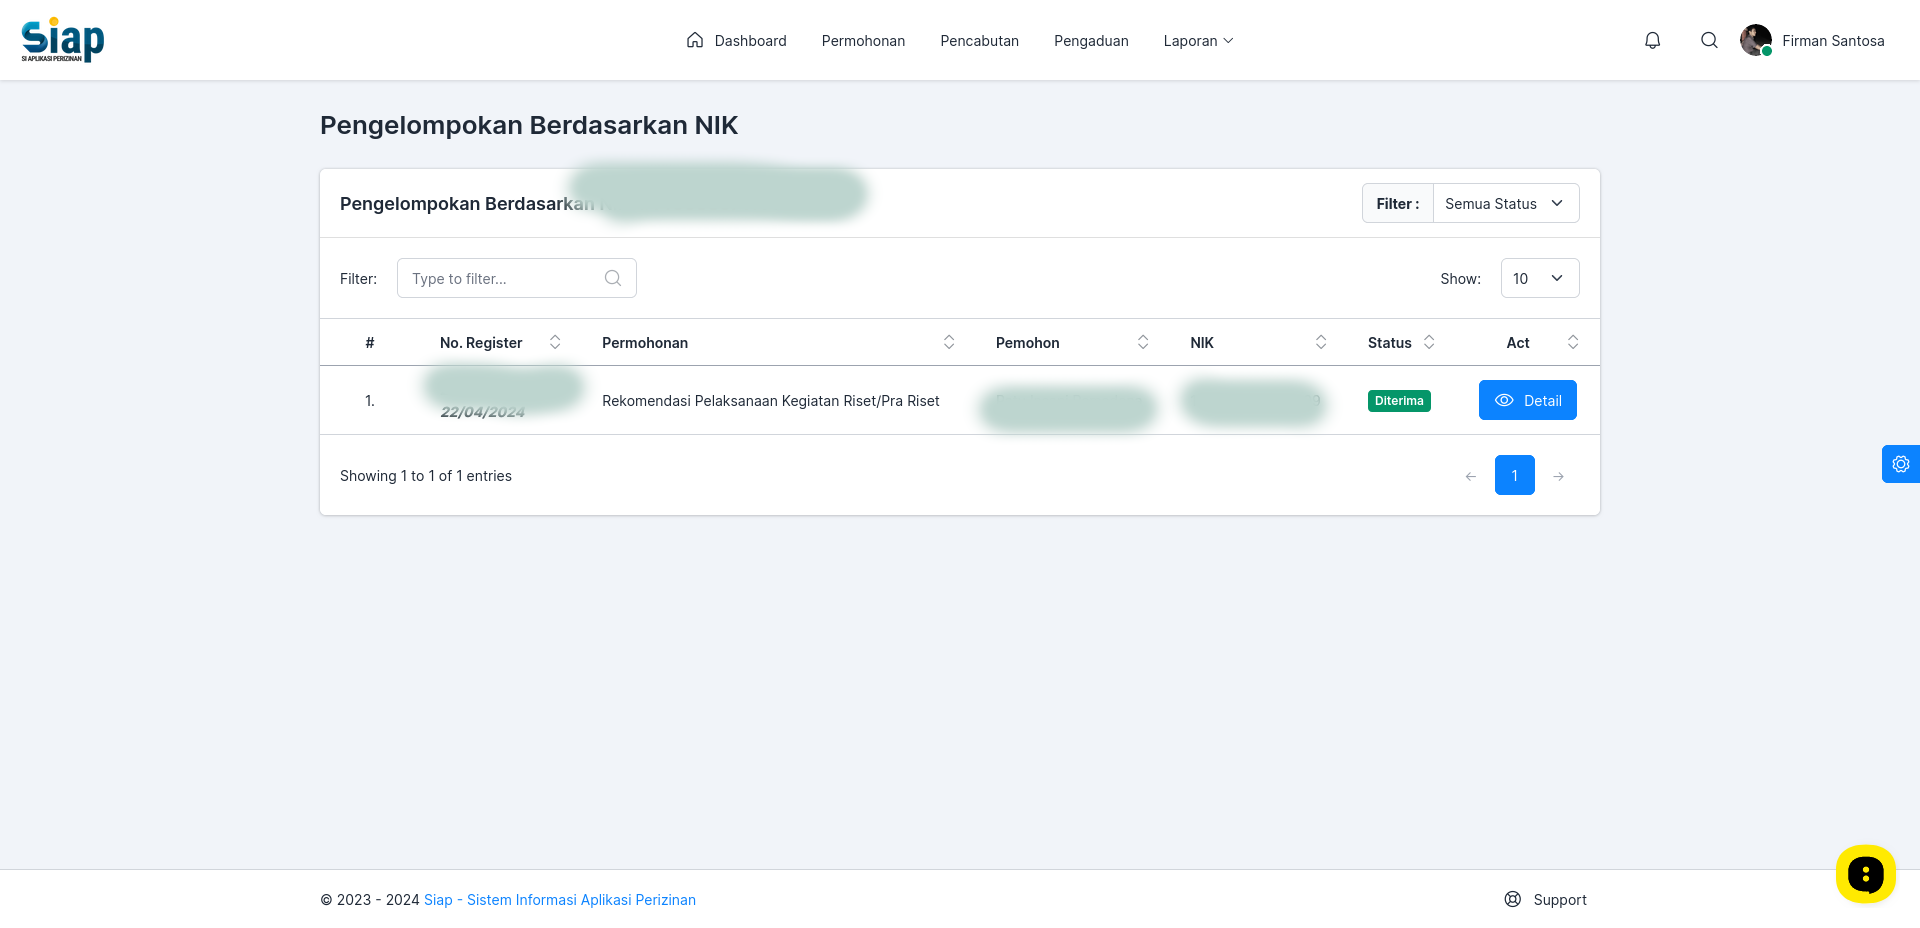Open the Show 10 entries dropdown

tap(1540, 278)
